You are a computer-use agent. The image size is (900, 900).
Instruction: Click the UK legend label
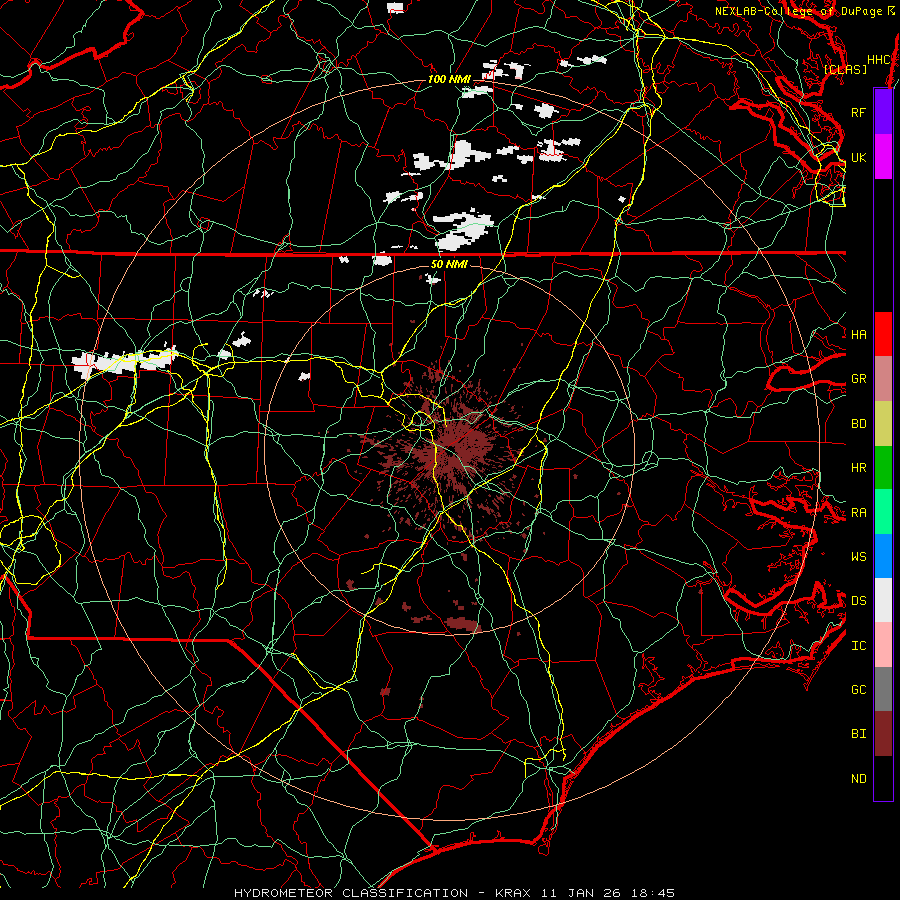coord(858,157)
